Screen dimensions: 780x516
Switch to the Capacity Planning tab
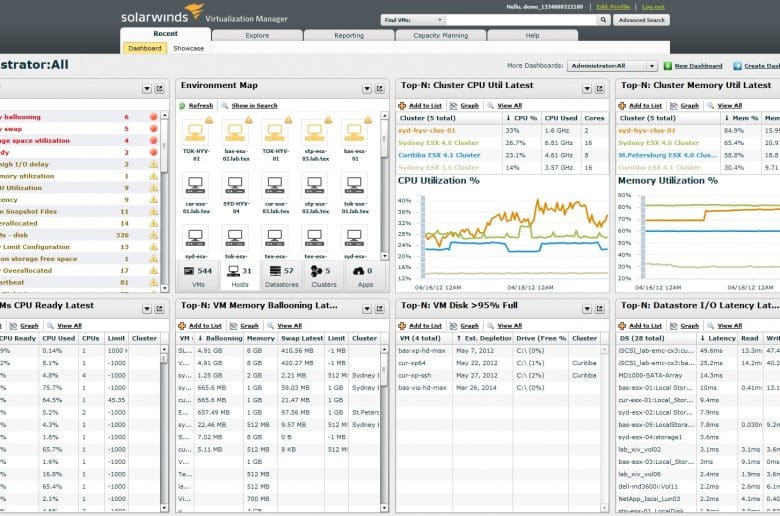[441, 35]
